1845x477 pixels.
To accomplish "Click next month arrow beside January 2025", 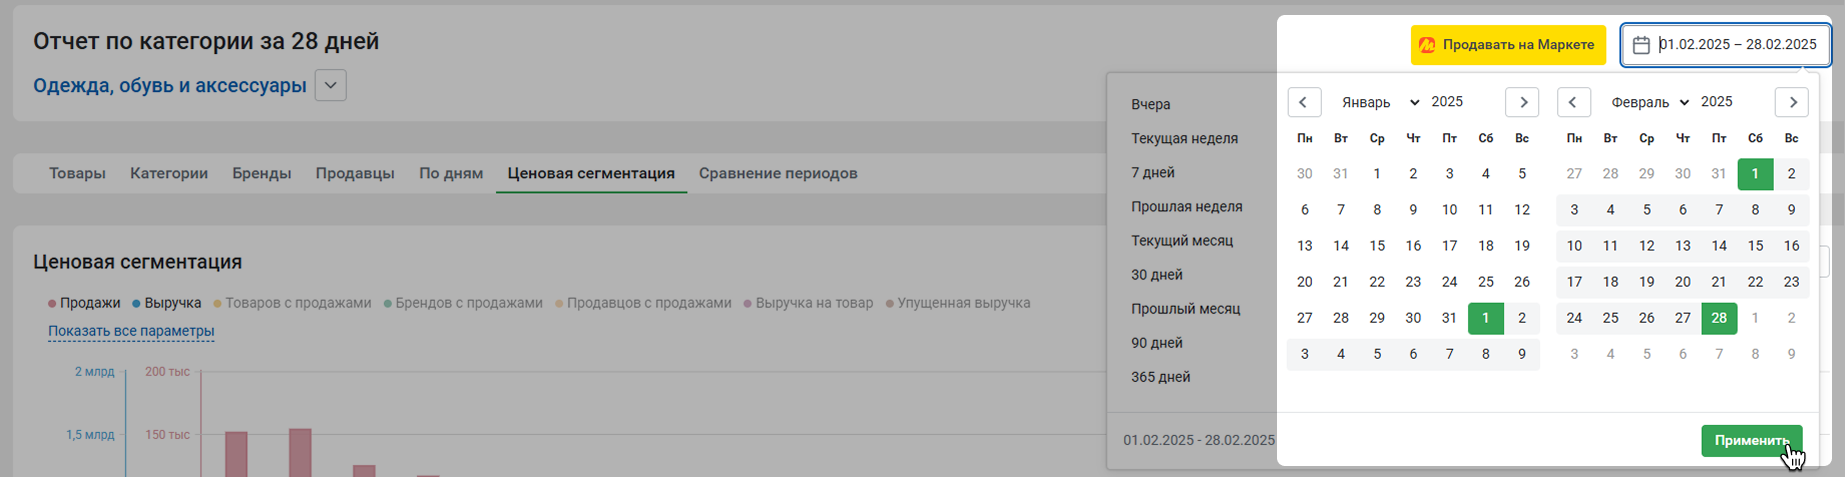I will [1523, 102].
